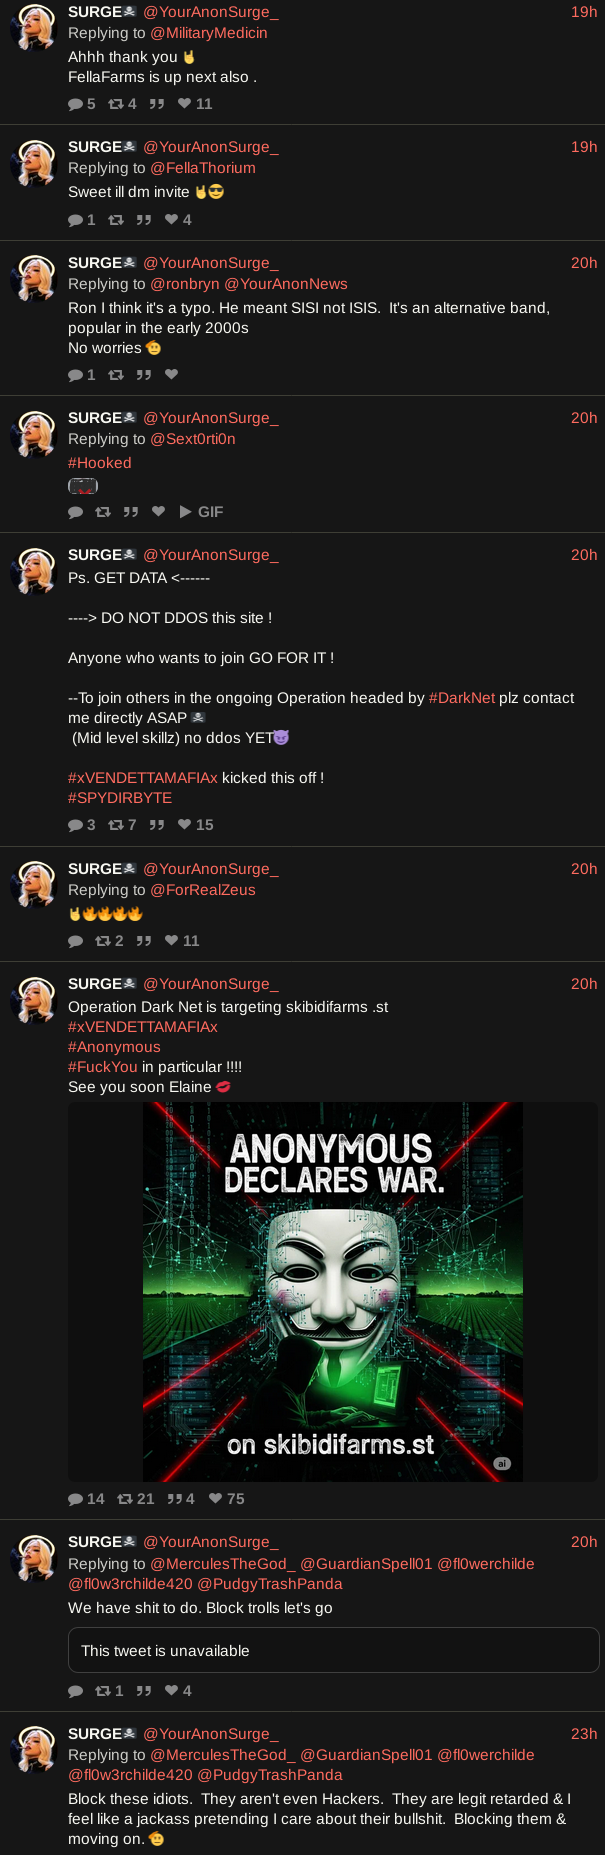This screenshot has width=605, height=1855.
Task: Open the 23h timestamp of the last tweet
Action: coord(584,1734)
